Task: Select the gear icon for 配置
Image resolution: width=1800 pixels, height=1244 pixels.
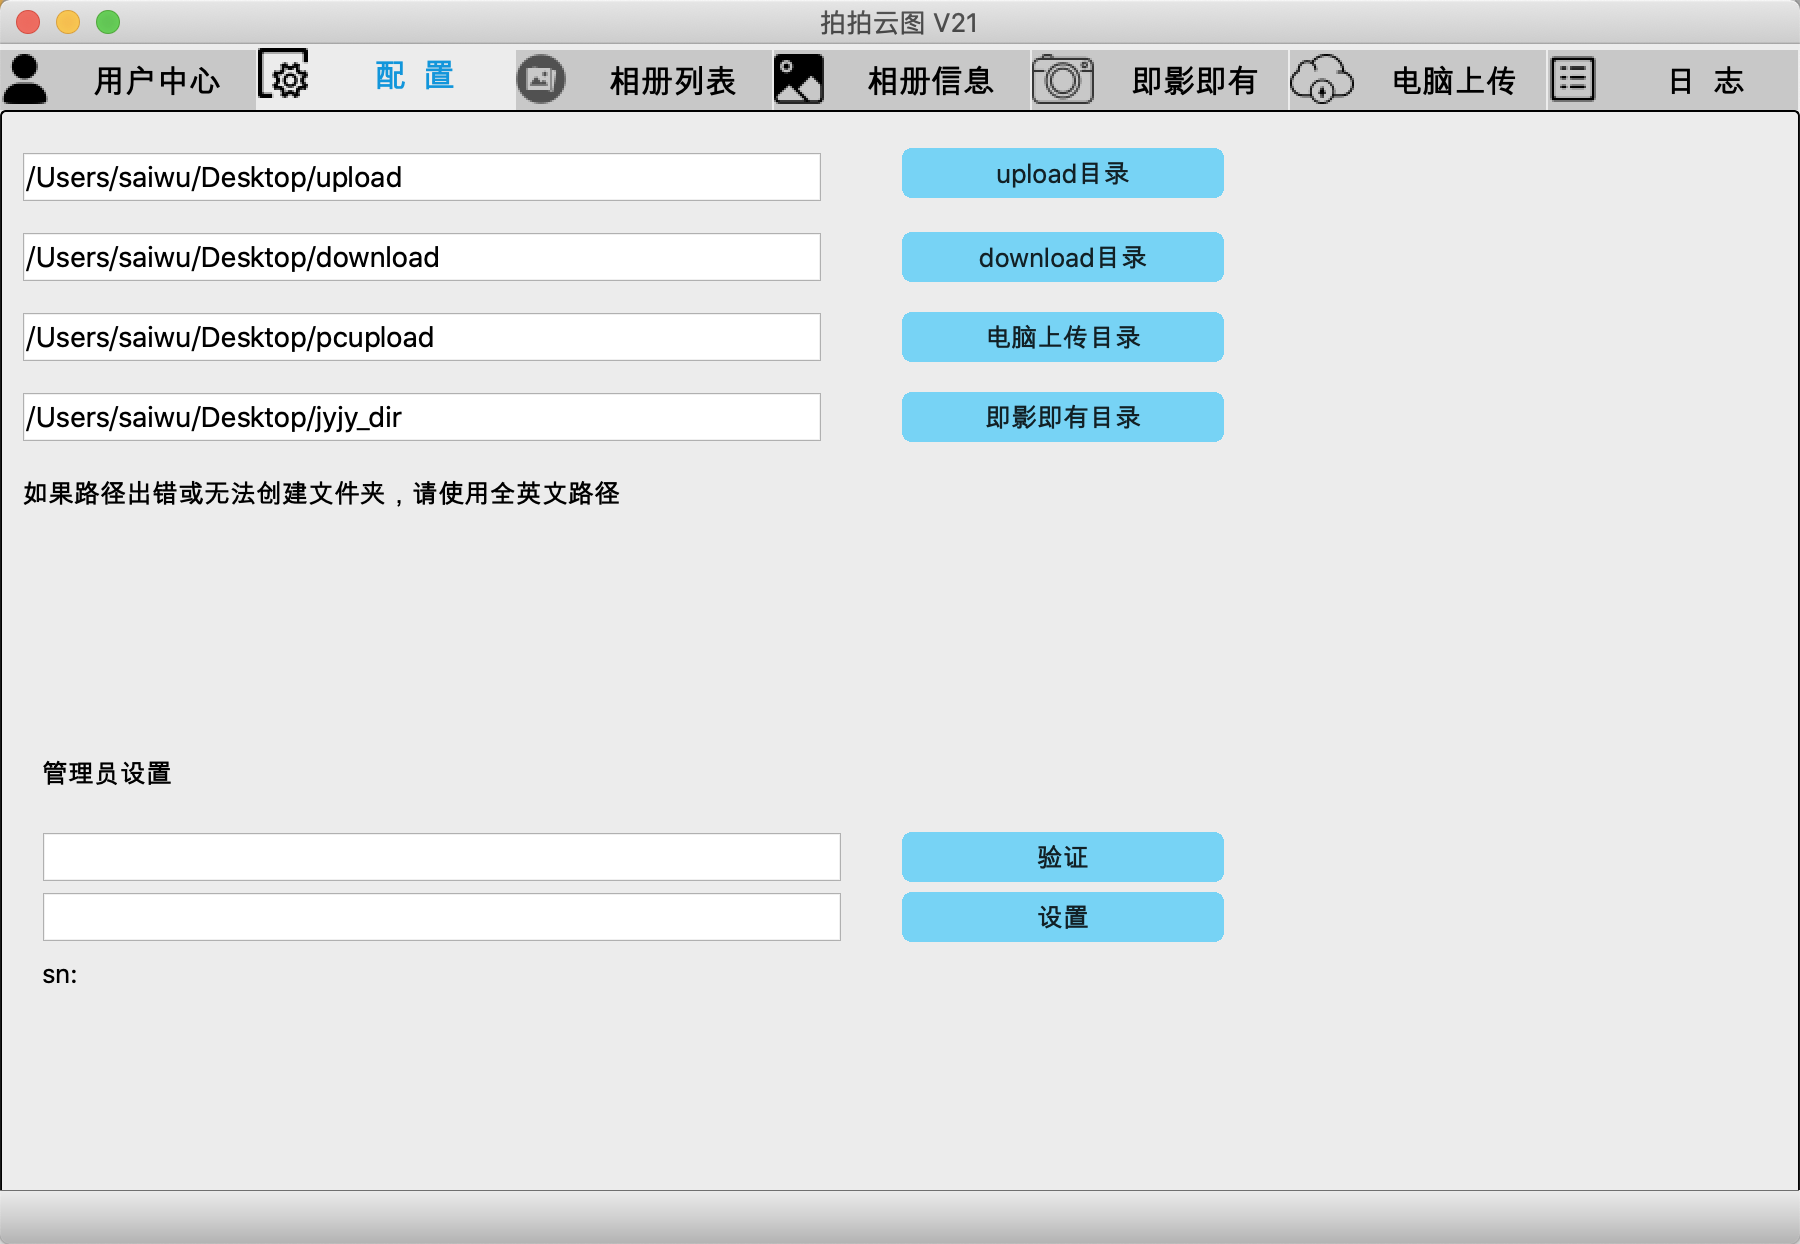Action: (285, 78)
